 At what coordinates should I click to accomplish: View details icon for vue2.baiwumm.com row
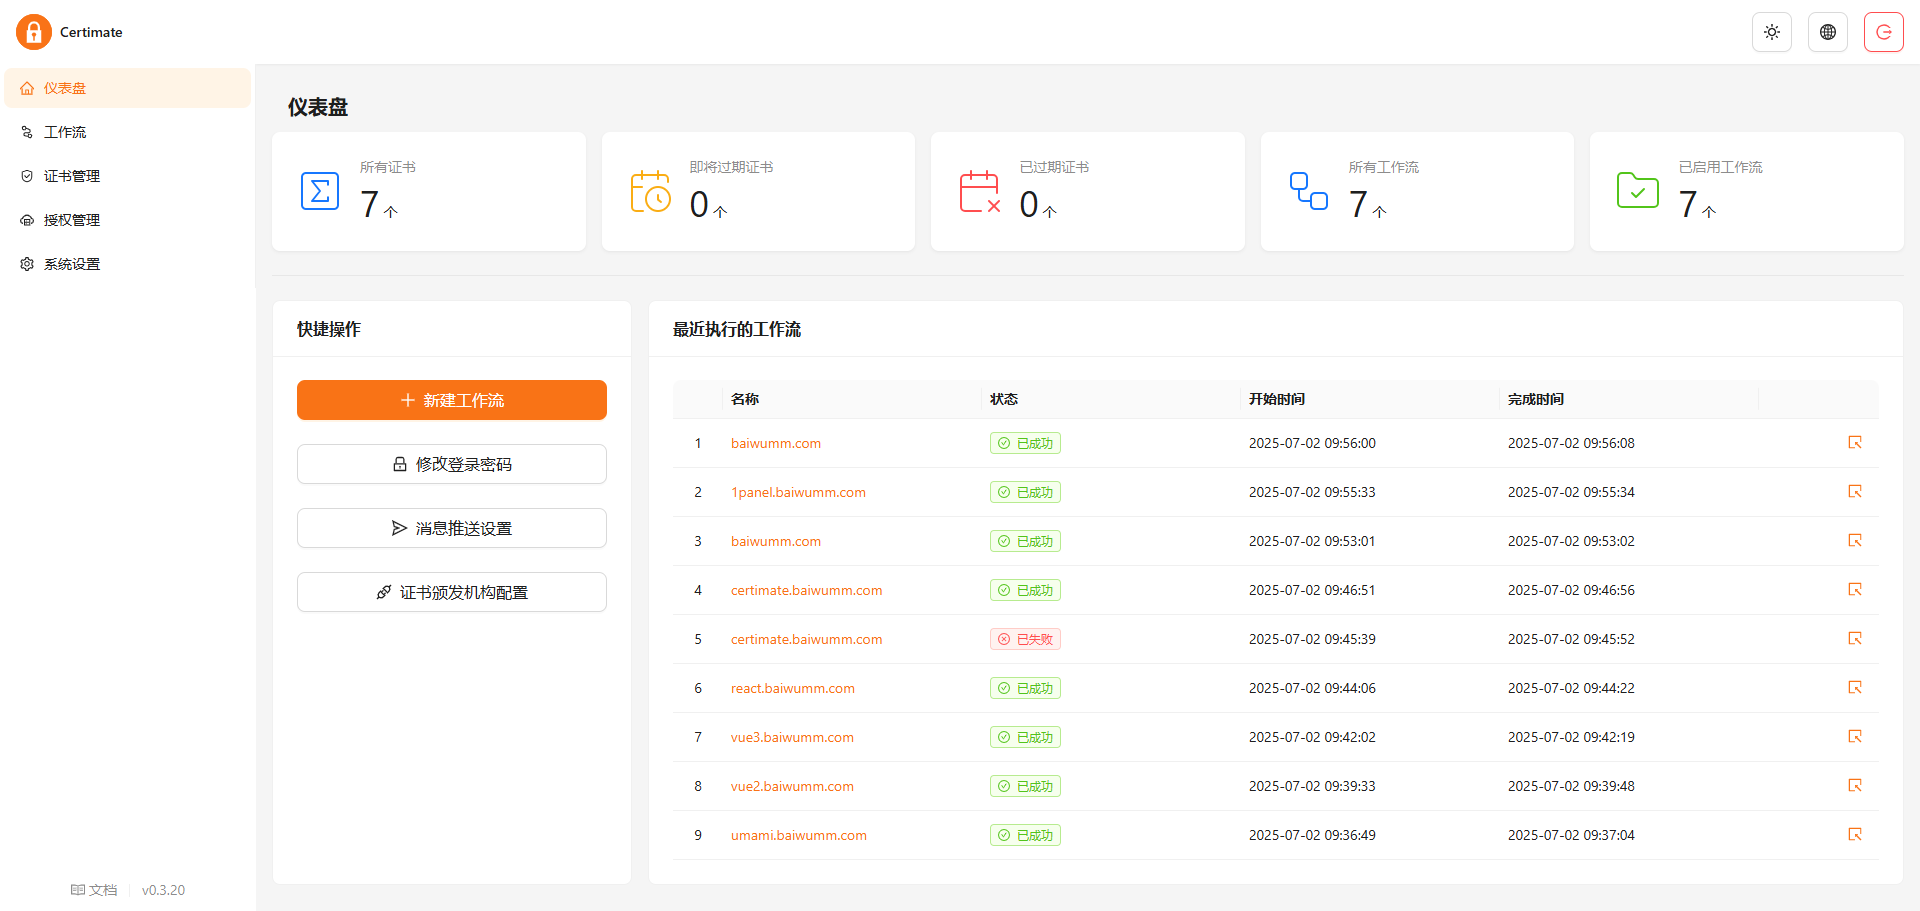tap(1855, 785)
